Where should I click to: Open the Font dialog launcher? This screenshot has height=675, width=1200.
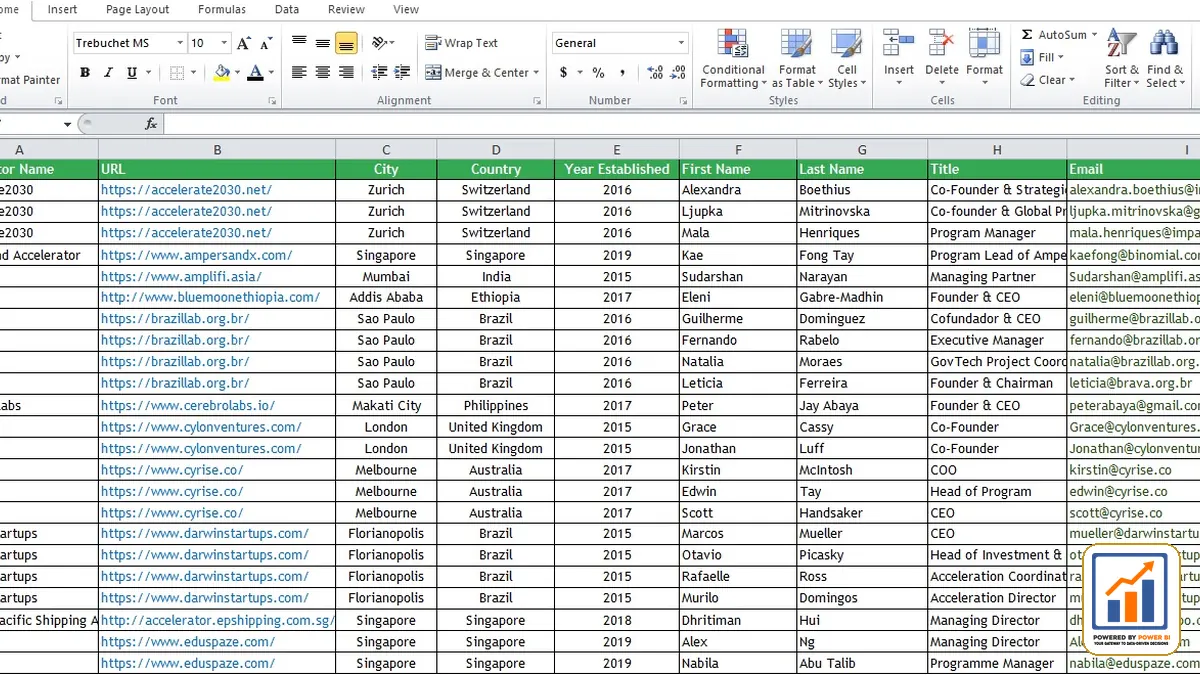pos(272,101)
